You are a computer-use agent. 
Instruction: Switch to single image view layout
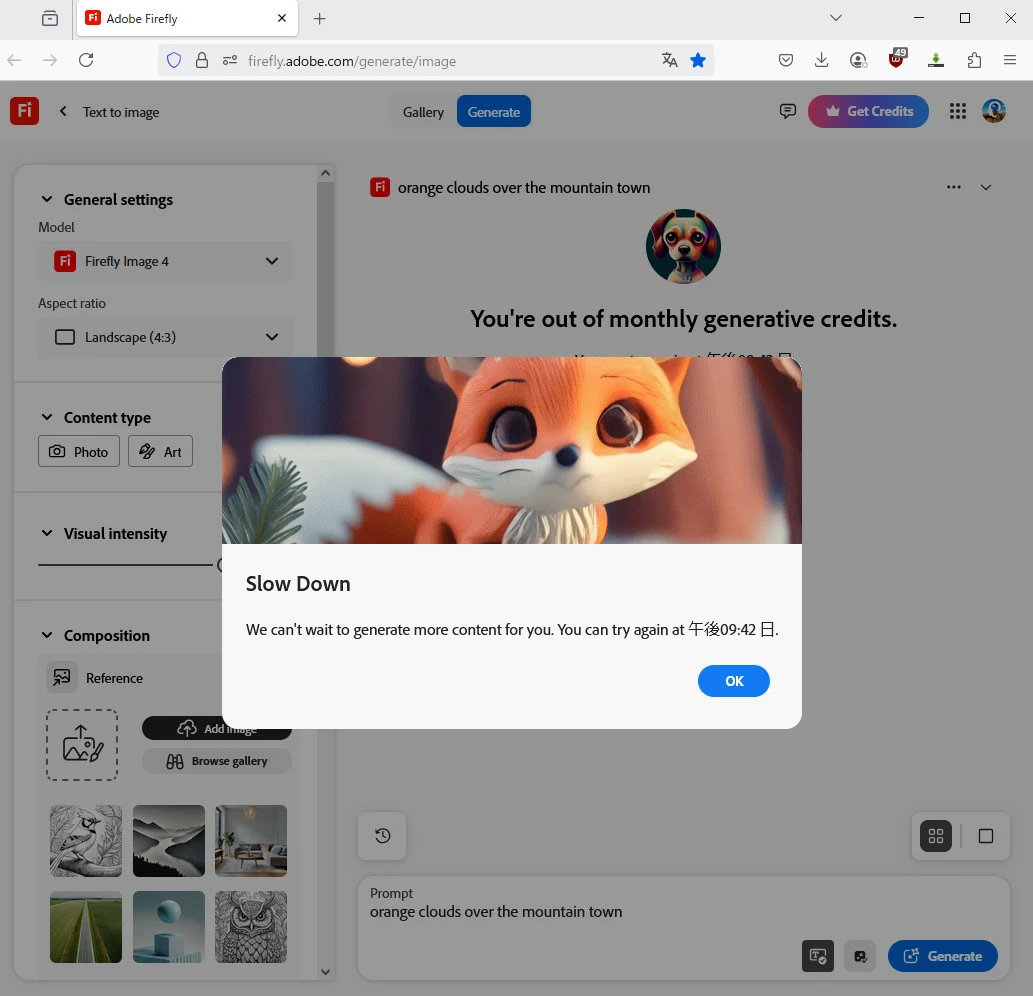click(986, 836)
